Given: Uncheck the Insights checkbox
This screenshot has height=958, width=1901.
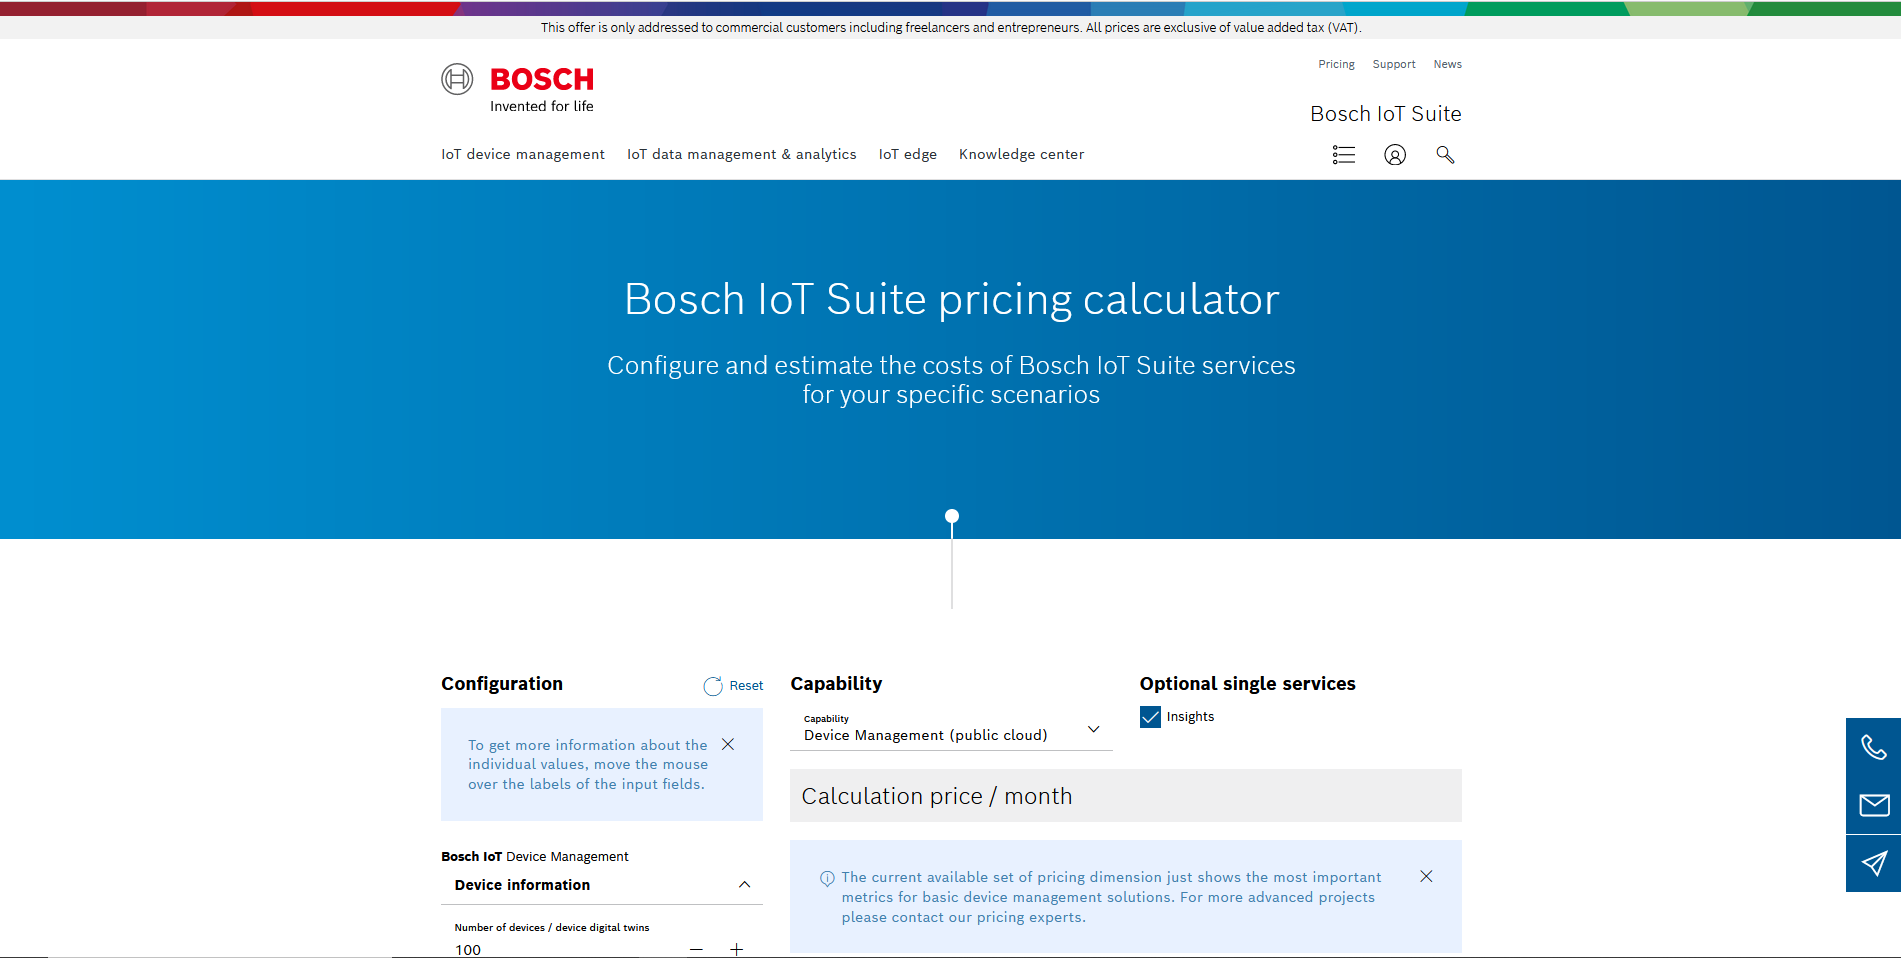Looking at the screenshot, I should (1150, 717).
